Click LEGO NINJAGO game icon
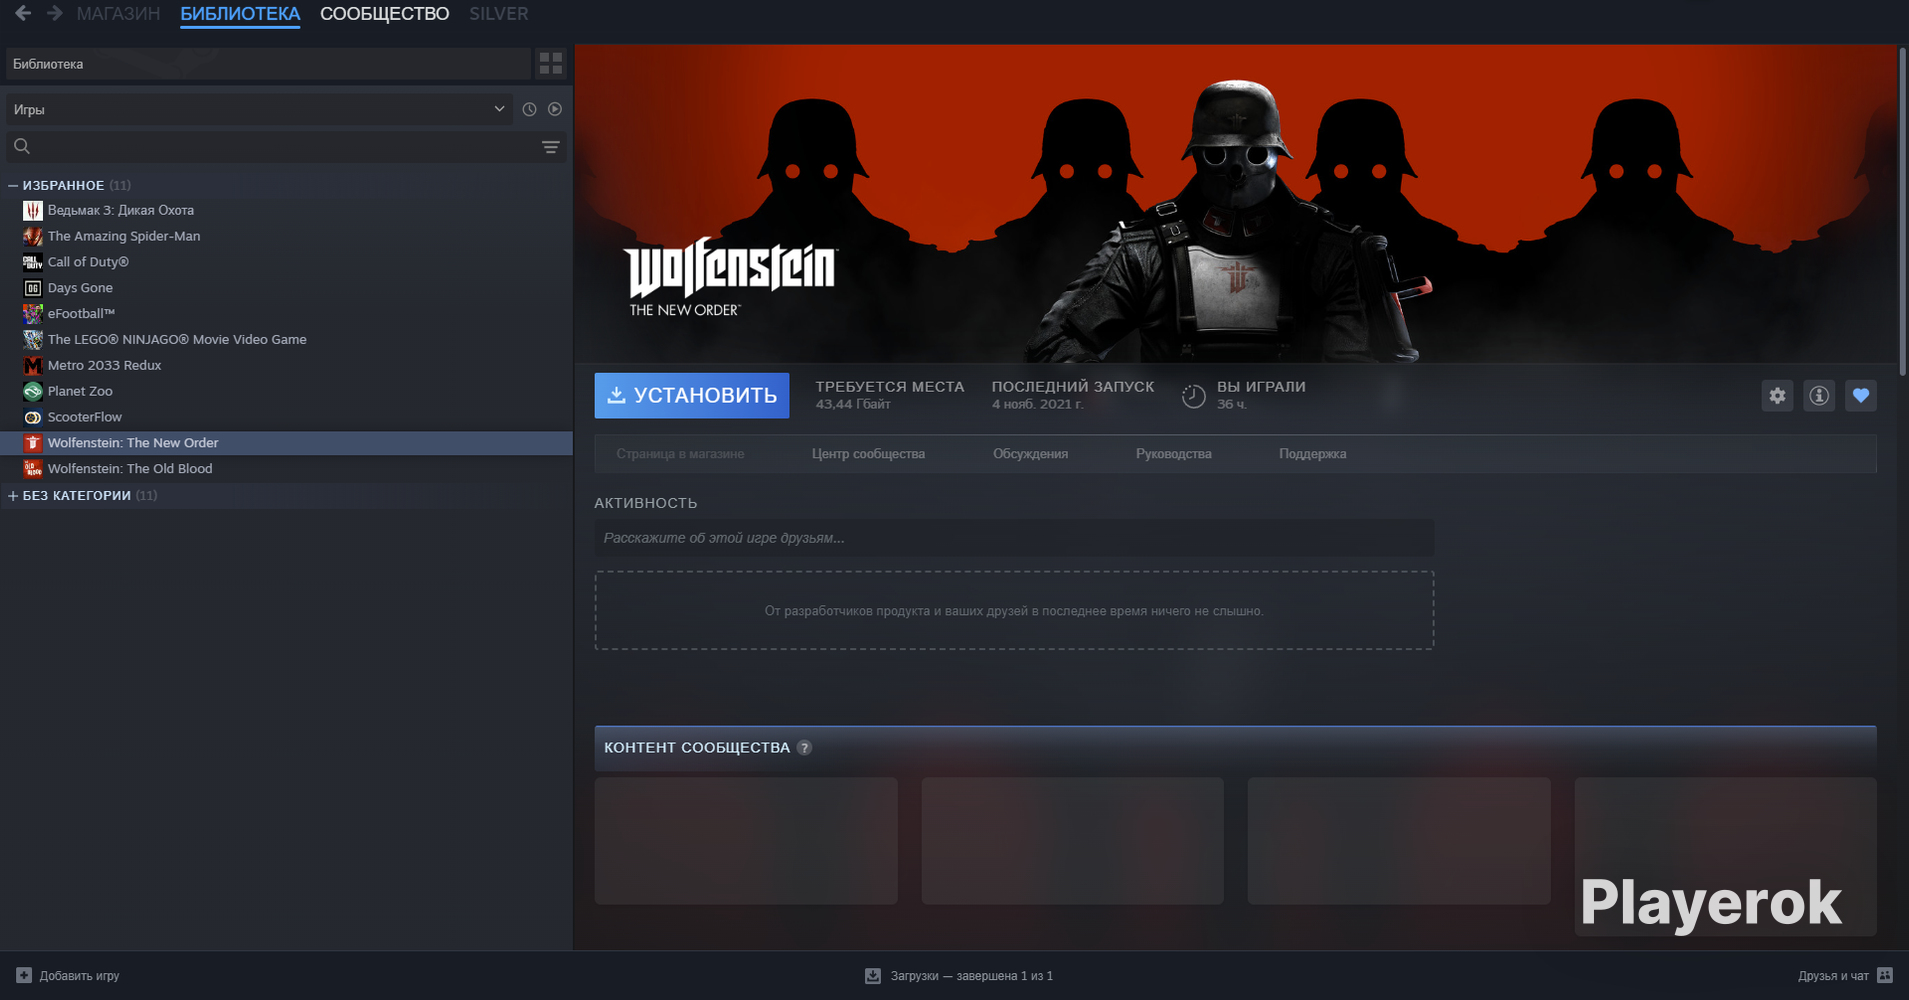 pos(33,340)
